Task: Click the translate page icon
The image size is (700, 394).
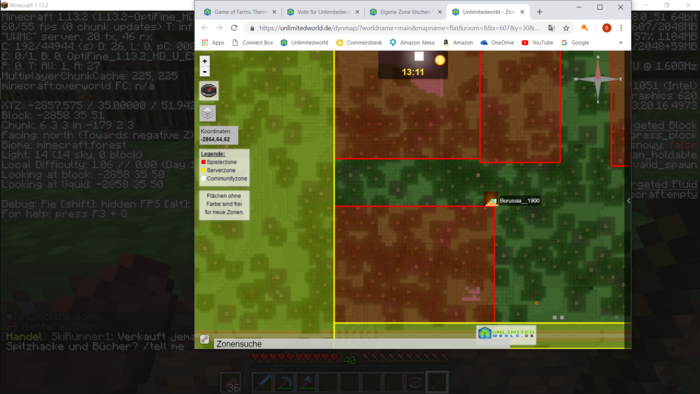Action: (x=551, y=28)
